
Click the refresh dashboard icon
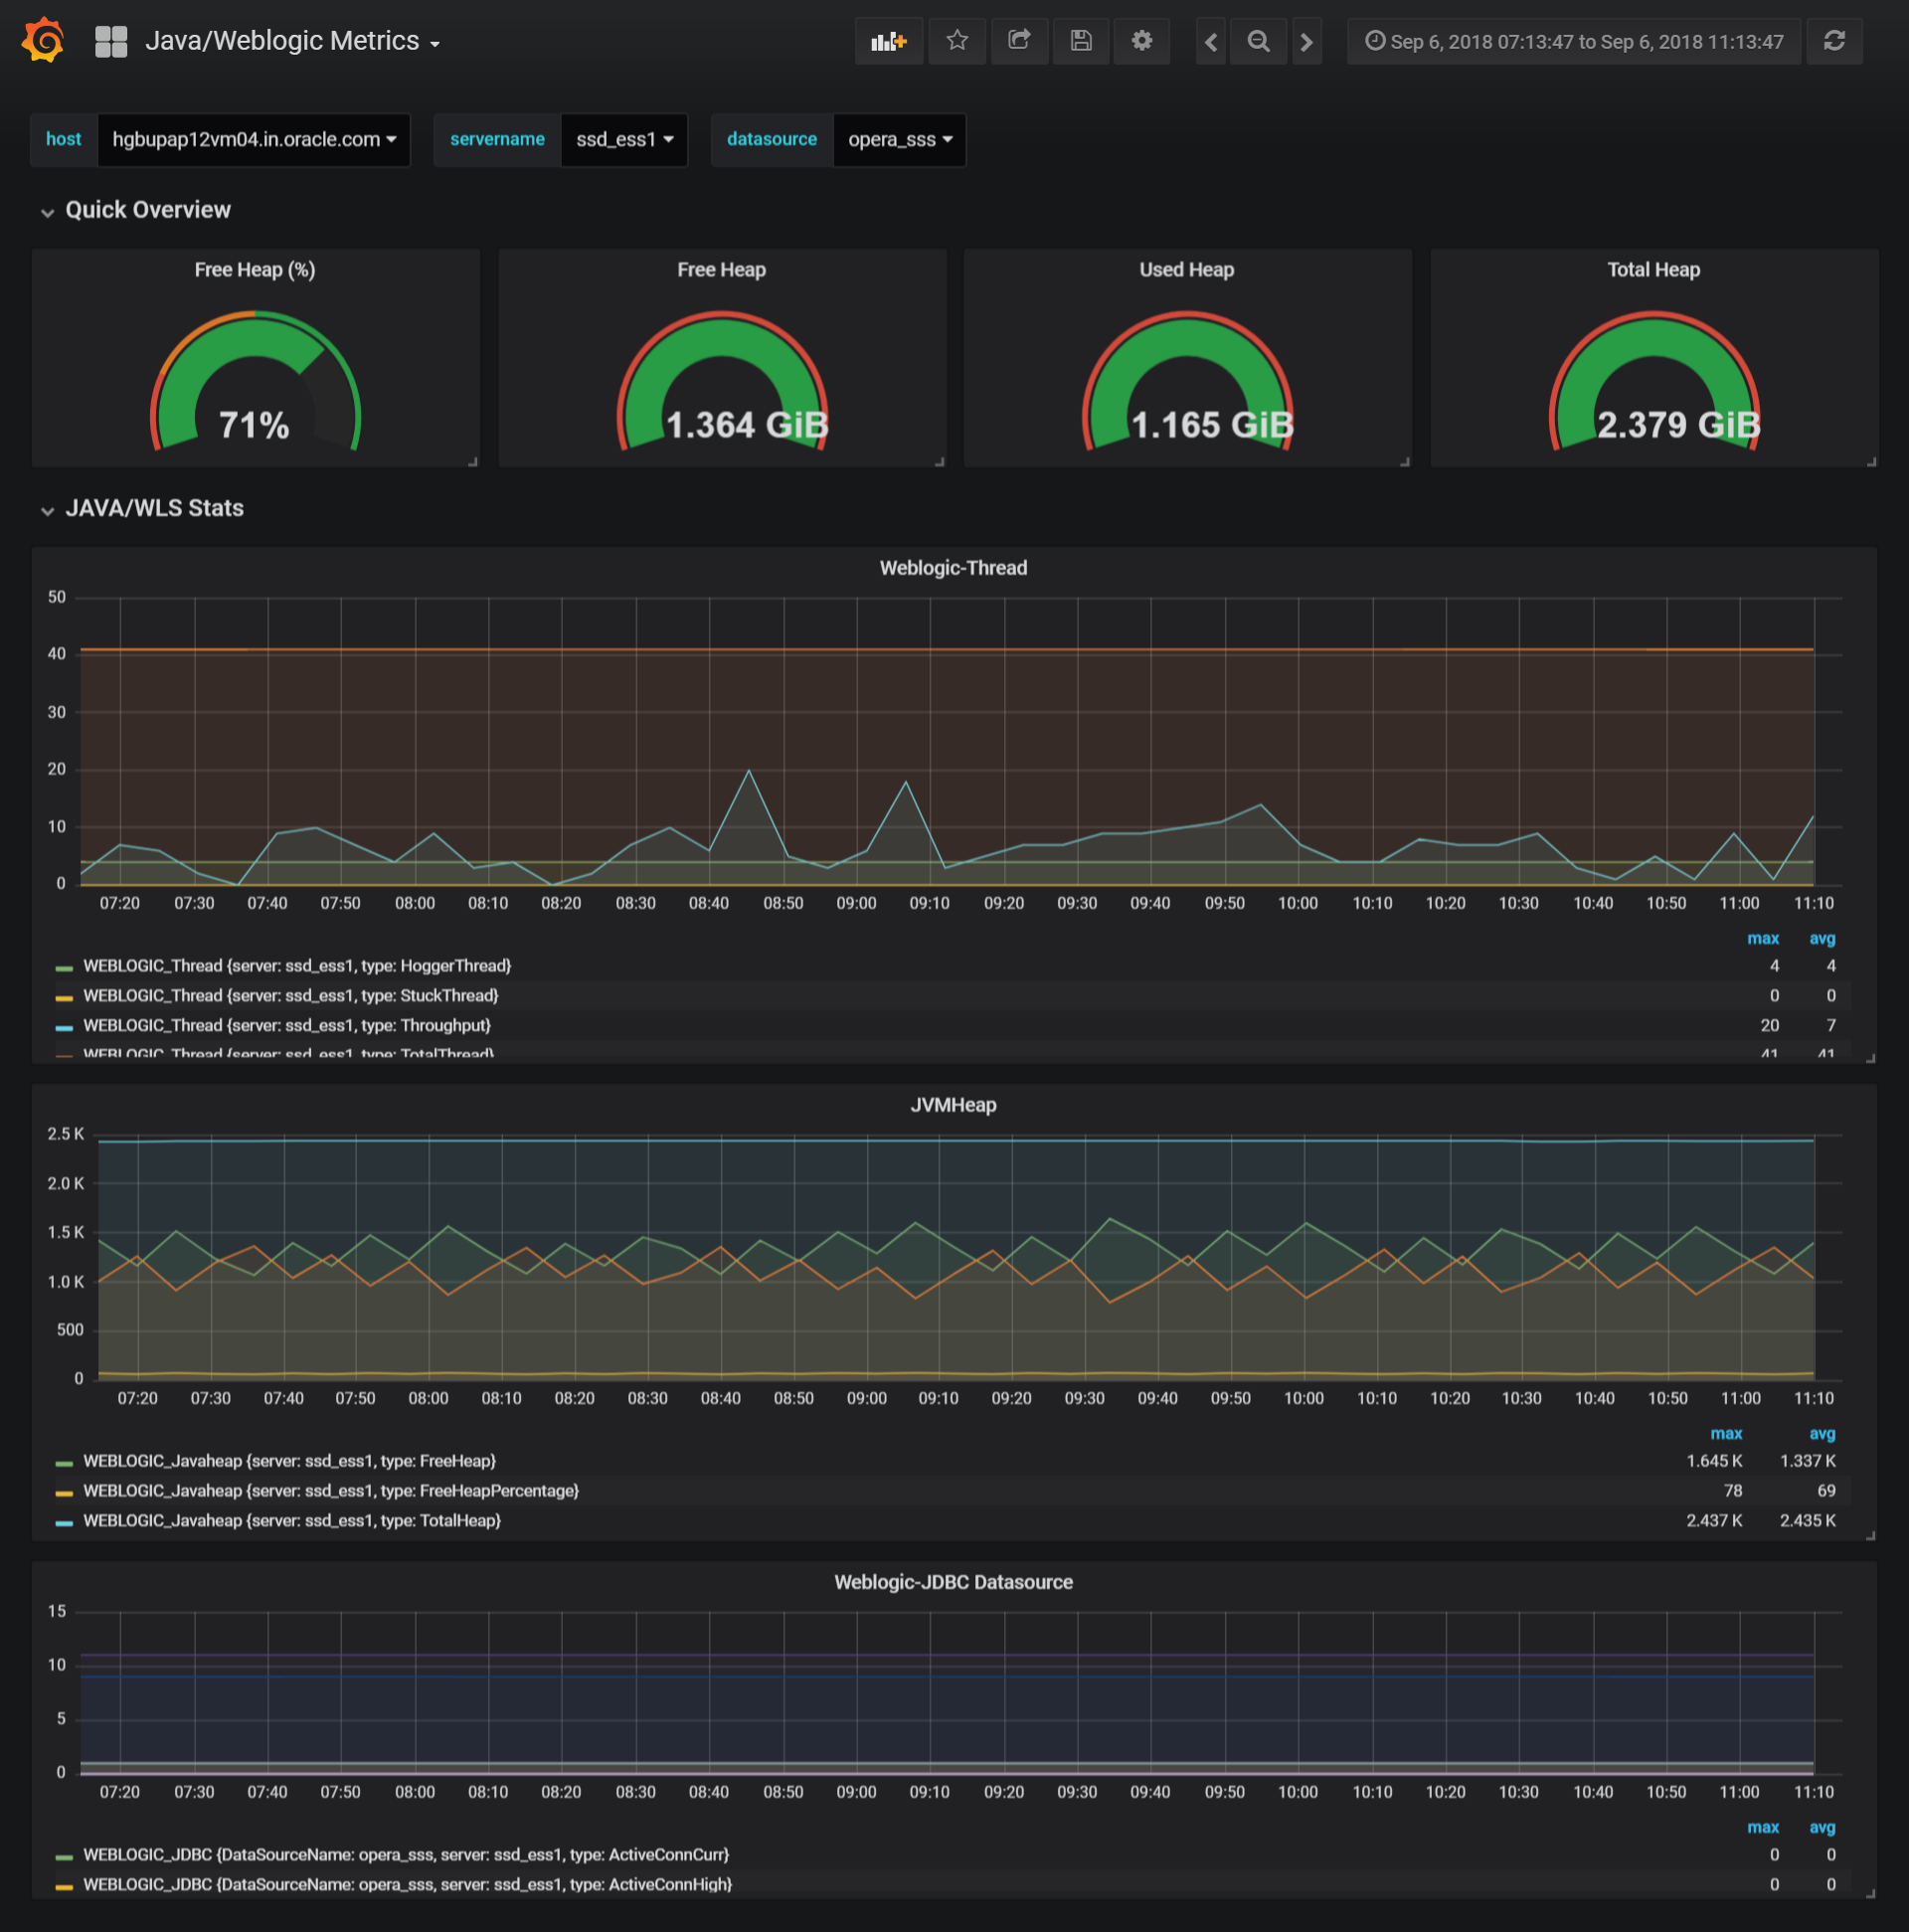coord(1834,41)
